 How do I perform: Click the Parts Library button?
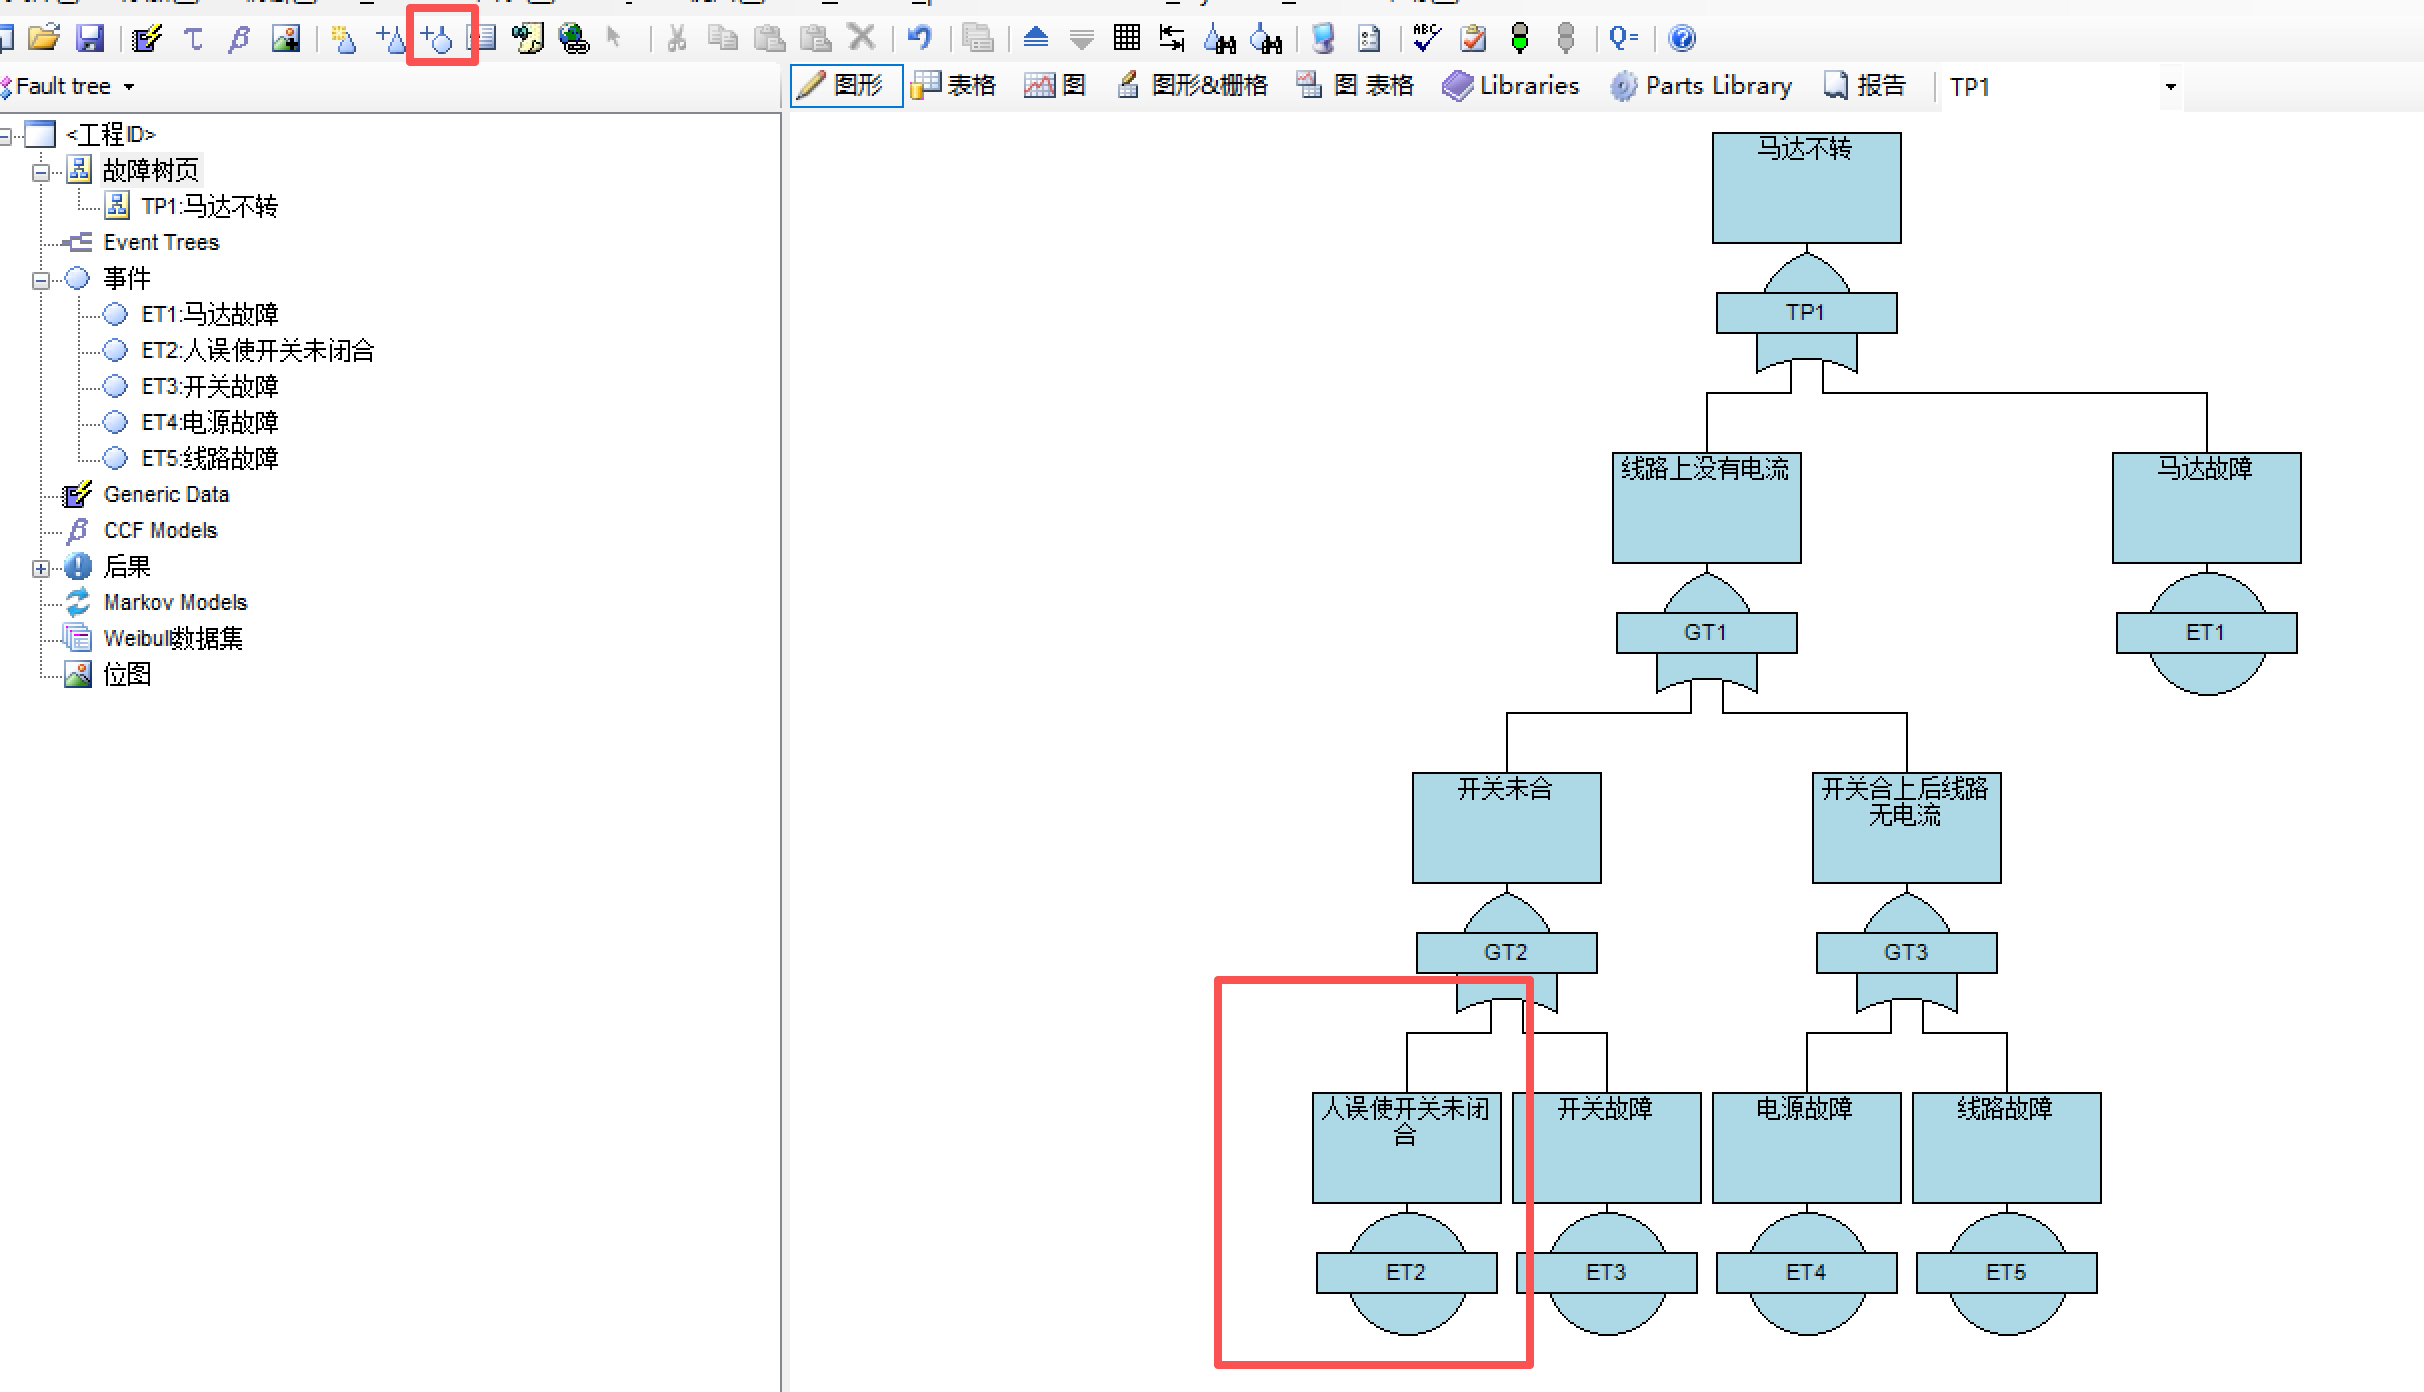1701,86
